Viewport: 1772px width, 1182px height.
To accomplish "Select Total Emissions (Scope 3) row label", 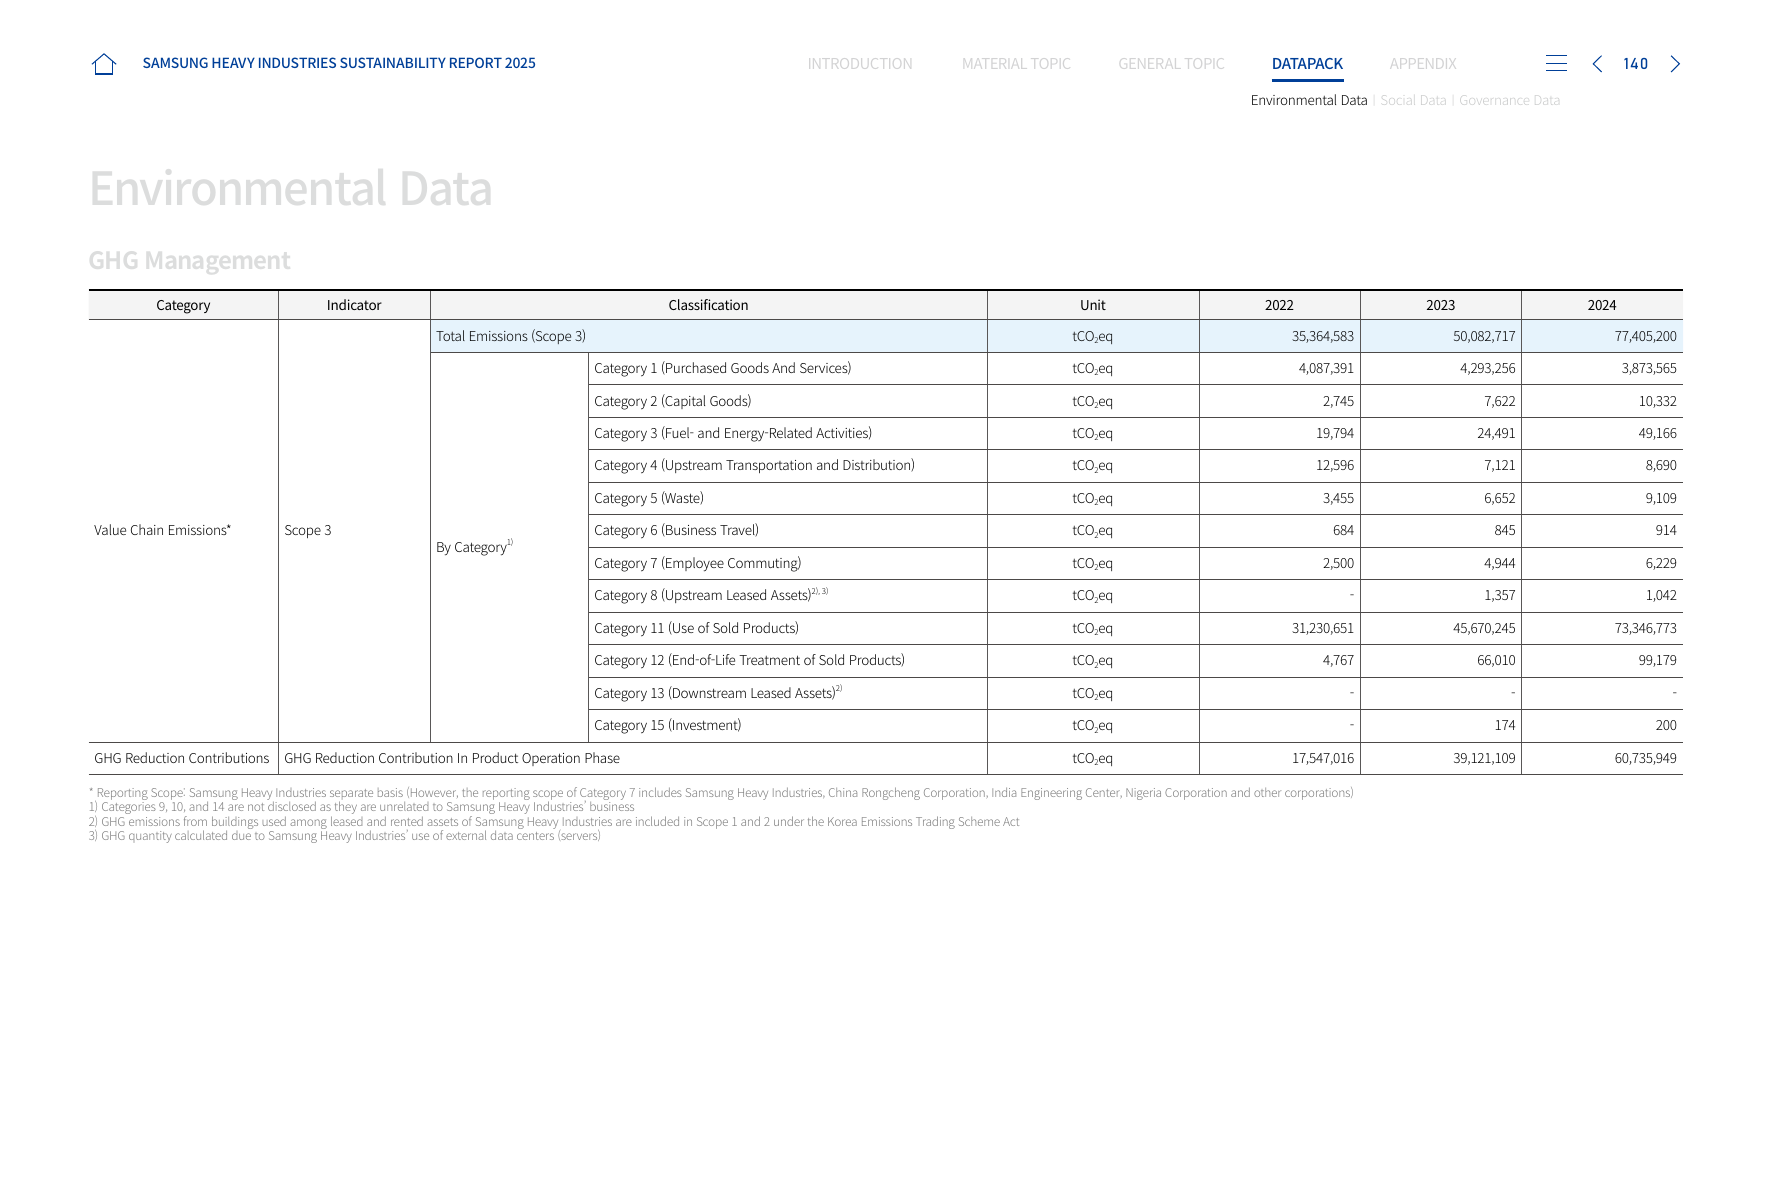I will pyautogui.click(x=511, y=336).
